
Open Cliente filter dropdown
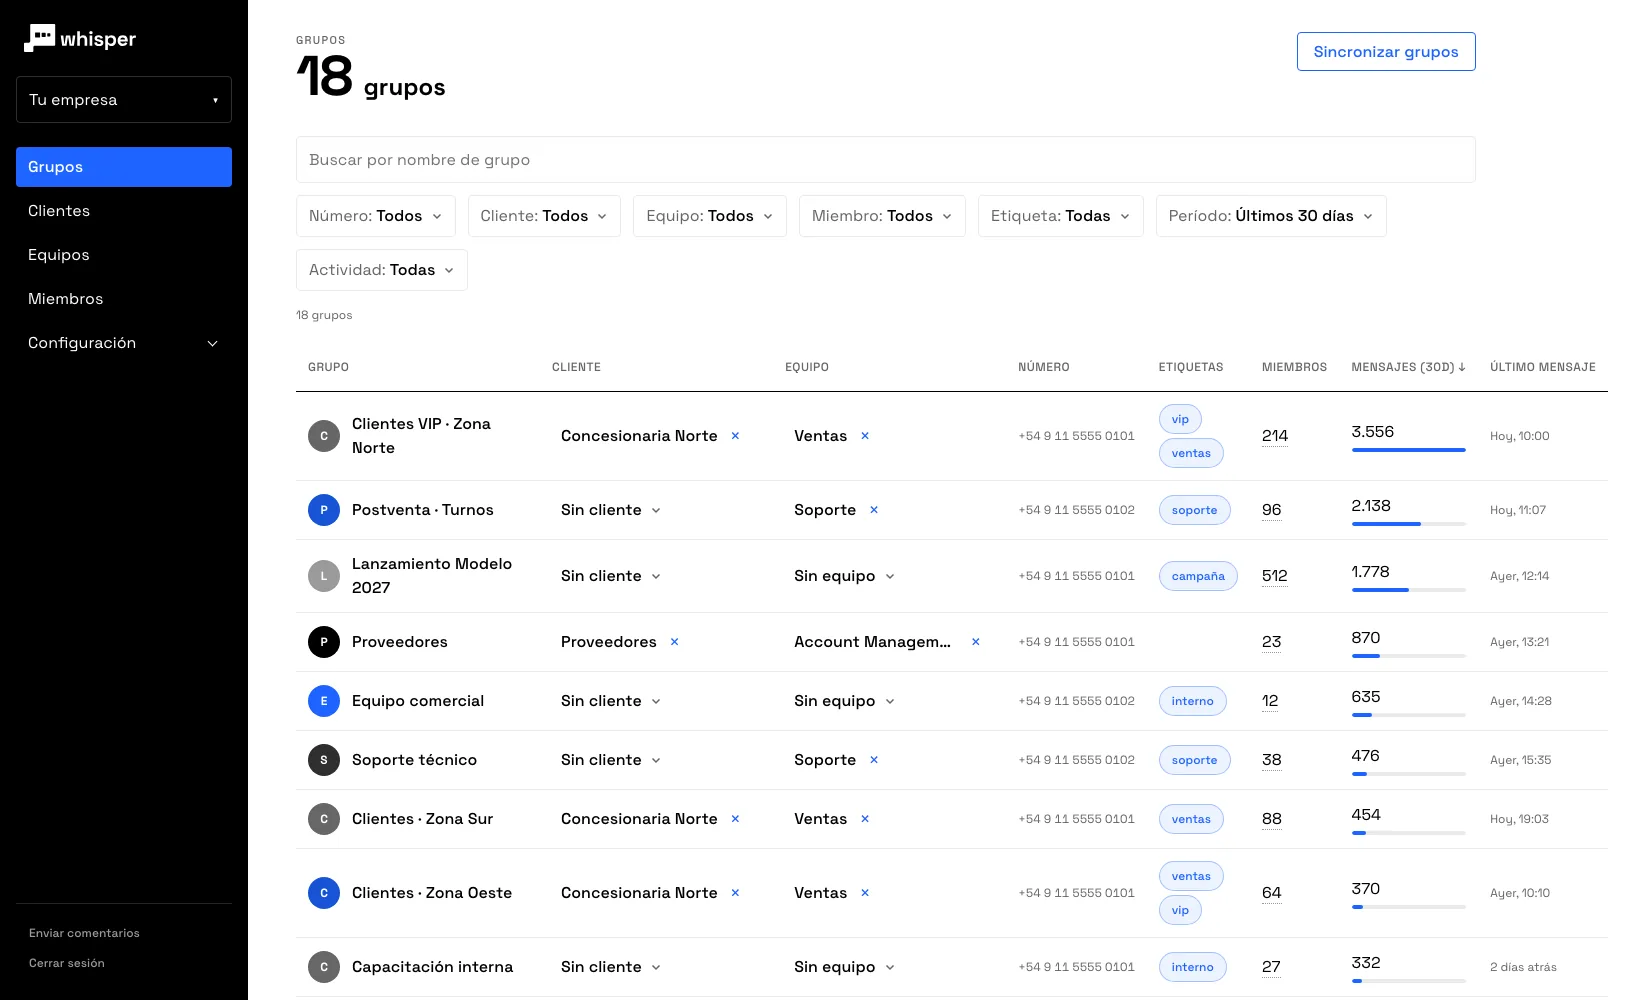pyautogui.click(x=544, y=216)
